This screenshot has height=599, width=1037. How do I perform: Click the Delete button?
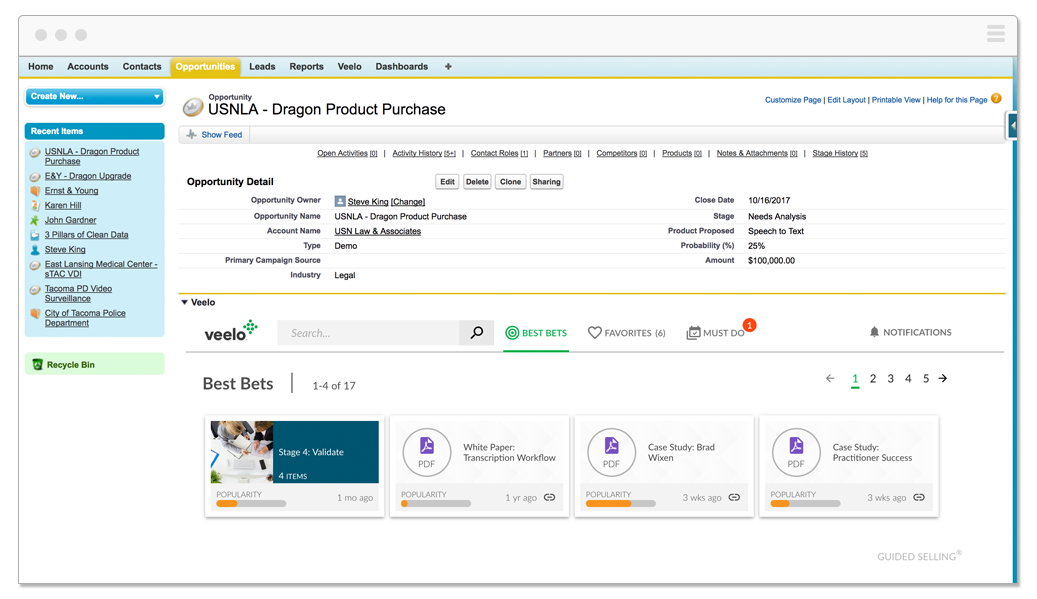coord(477,182)
